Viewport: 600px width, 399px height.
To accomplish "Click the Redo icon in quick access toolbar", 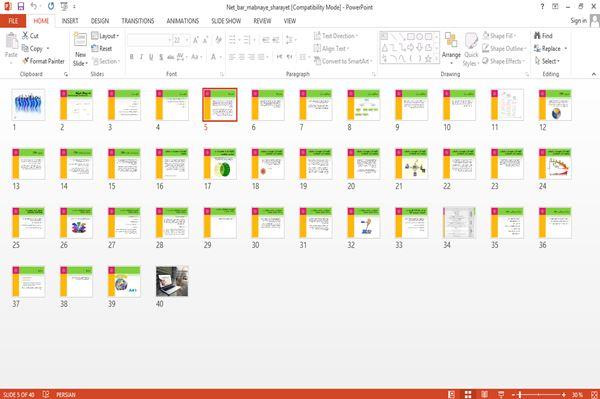I will (51, 7).
